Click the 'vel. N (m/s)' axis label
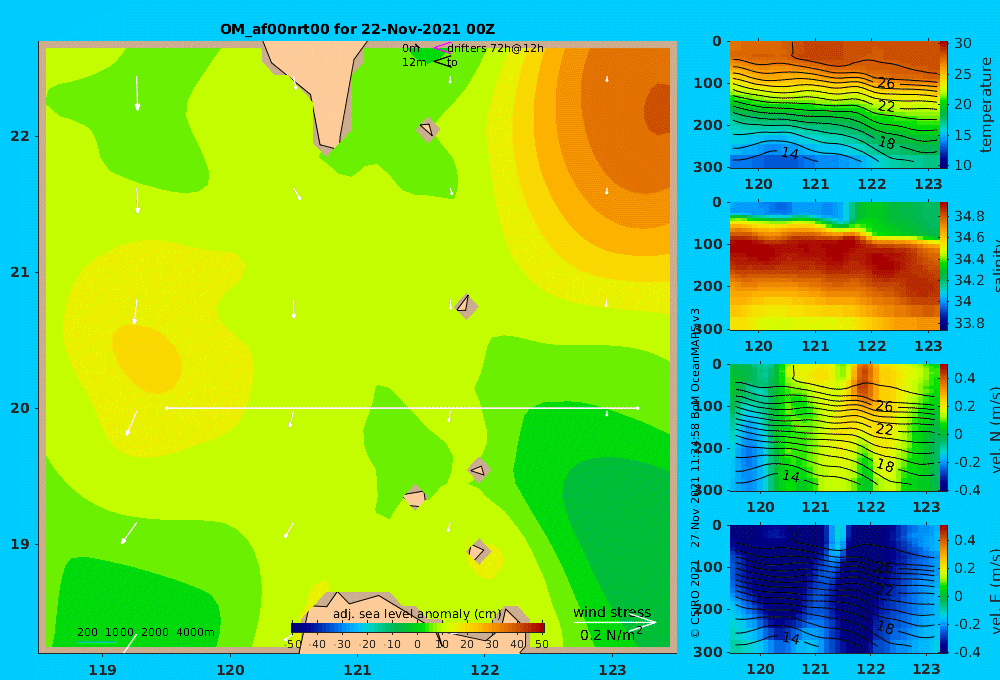 pyautogui.click(x=994, y=431)
